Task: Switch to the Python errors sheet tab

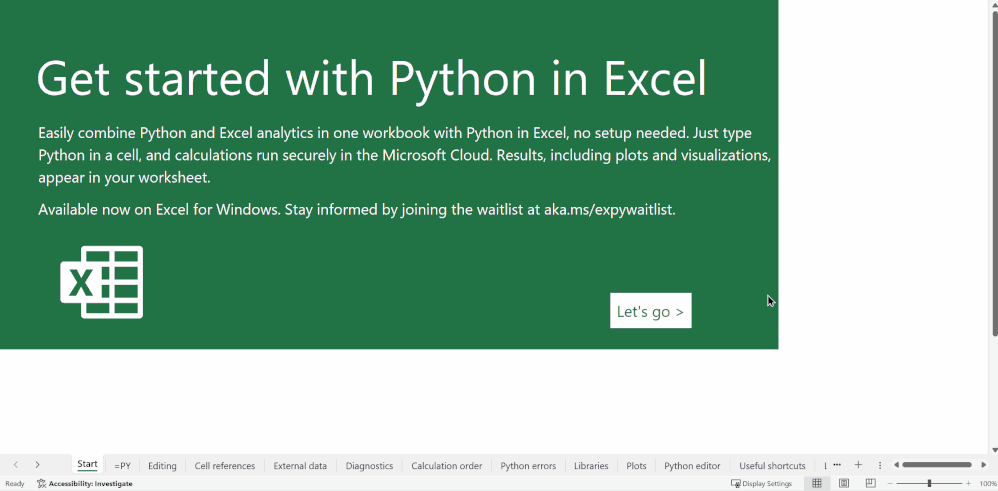Action: point(528,466)
